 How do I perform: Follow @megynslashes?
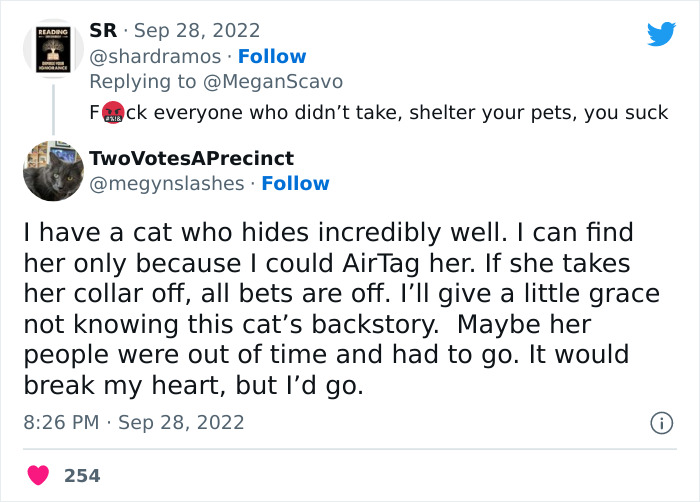click(295, 184)
